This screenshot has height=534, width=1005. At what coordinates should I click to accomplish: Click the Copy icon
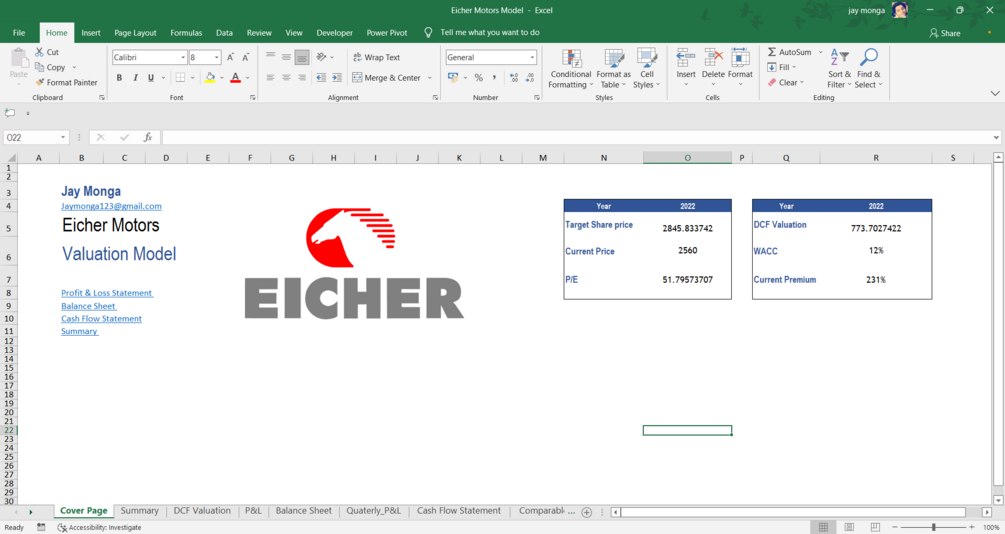(x=40, y=67)
